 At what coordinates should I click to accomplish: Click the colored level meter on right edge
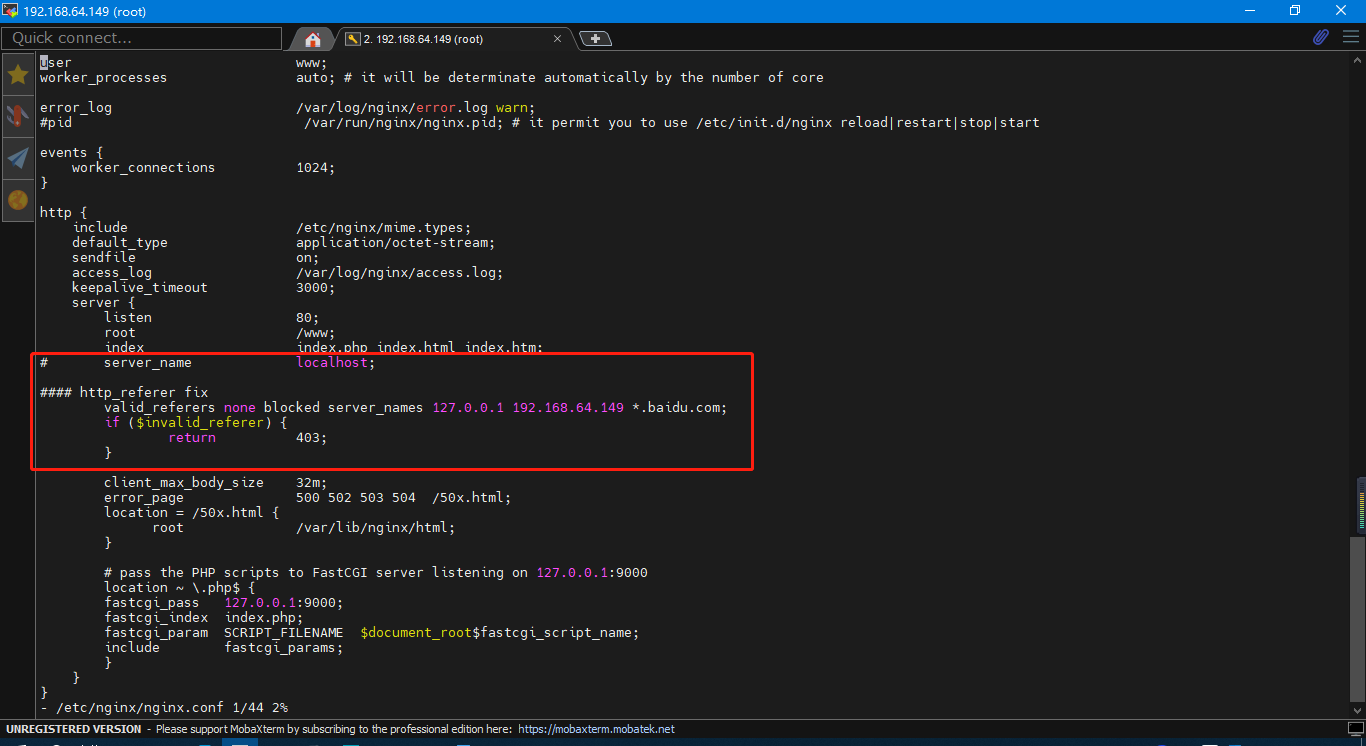coord(1359,505)
